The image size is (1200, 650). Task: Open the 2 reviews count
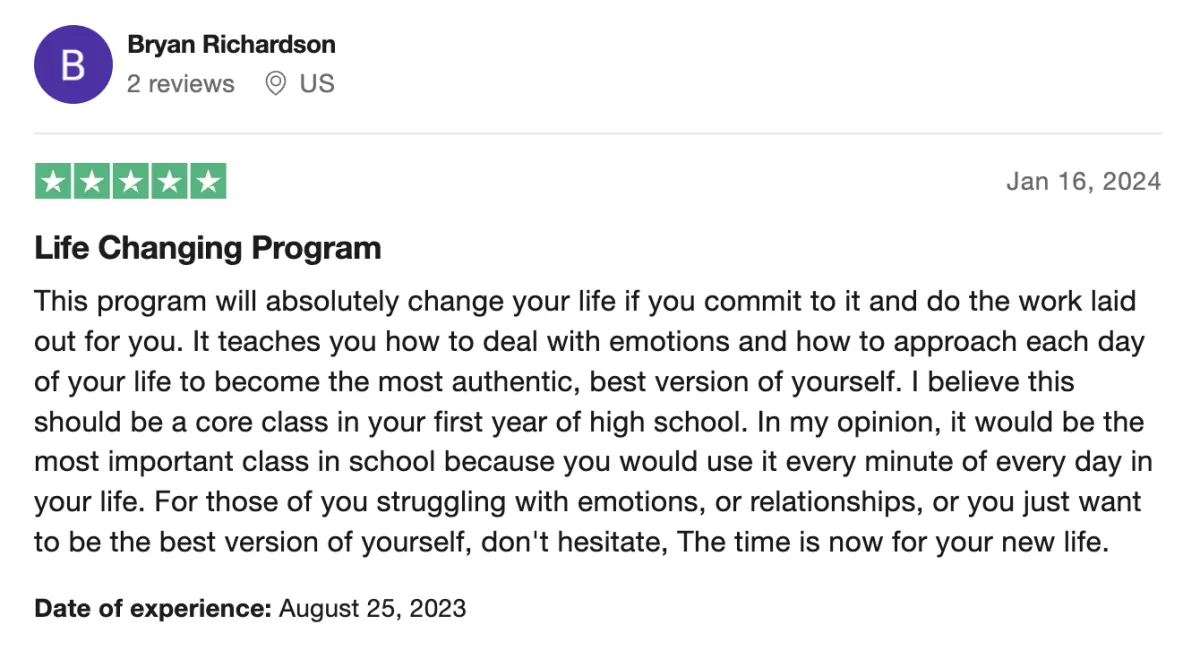coord(180,84)
